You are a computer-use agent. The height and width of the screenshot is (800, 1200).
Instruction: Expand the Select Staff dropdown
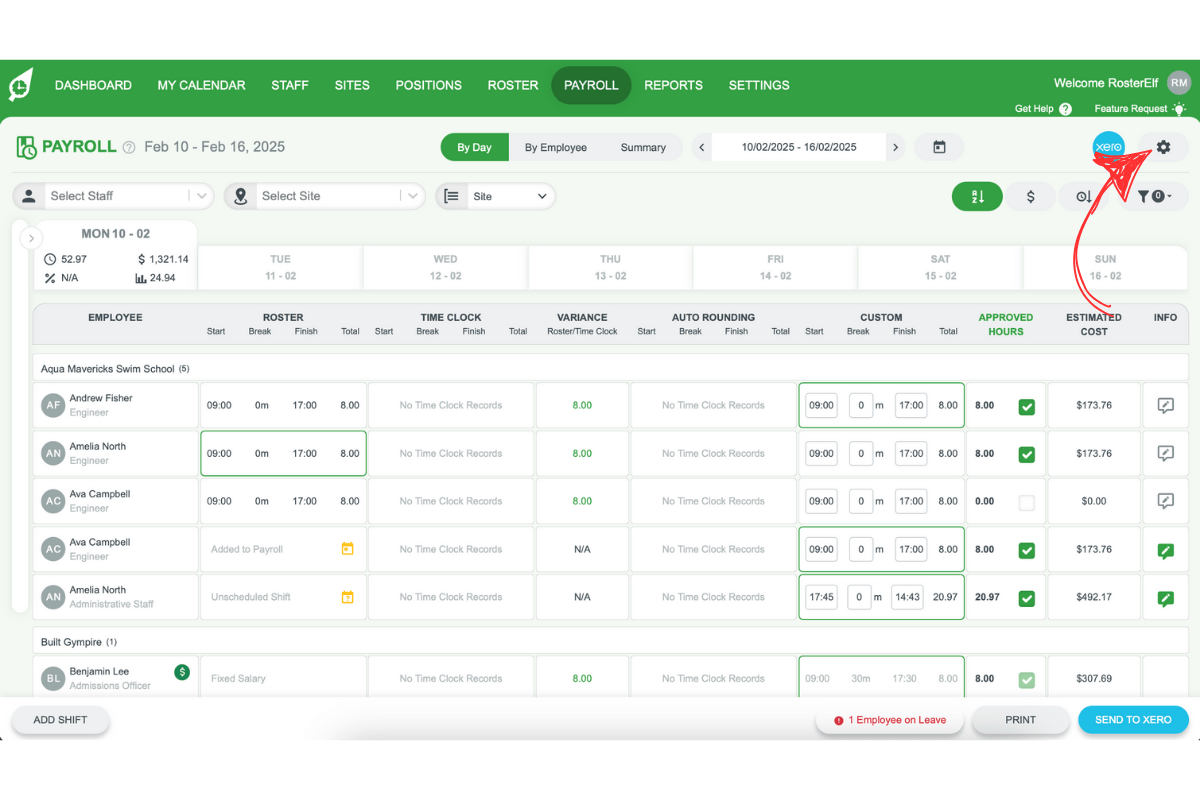click(202, 196)
